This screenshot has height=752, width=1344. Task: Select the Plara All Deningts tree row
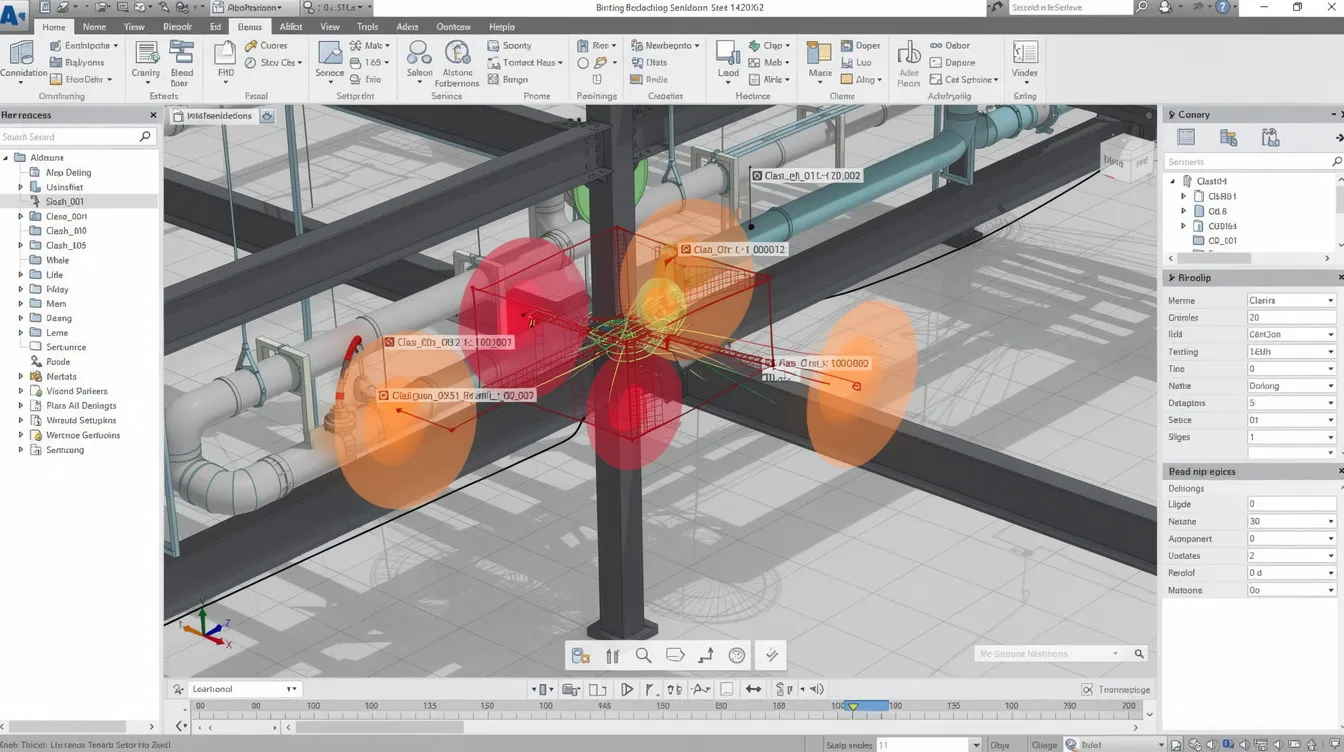79,405
